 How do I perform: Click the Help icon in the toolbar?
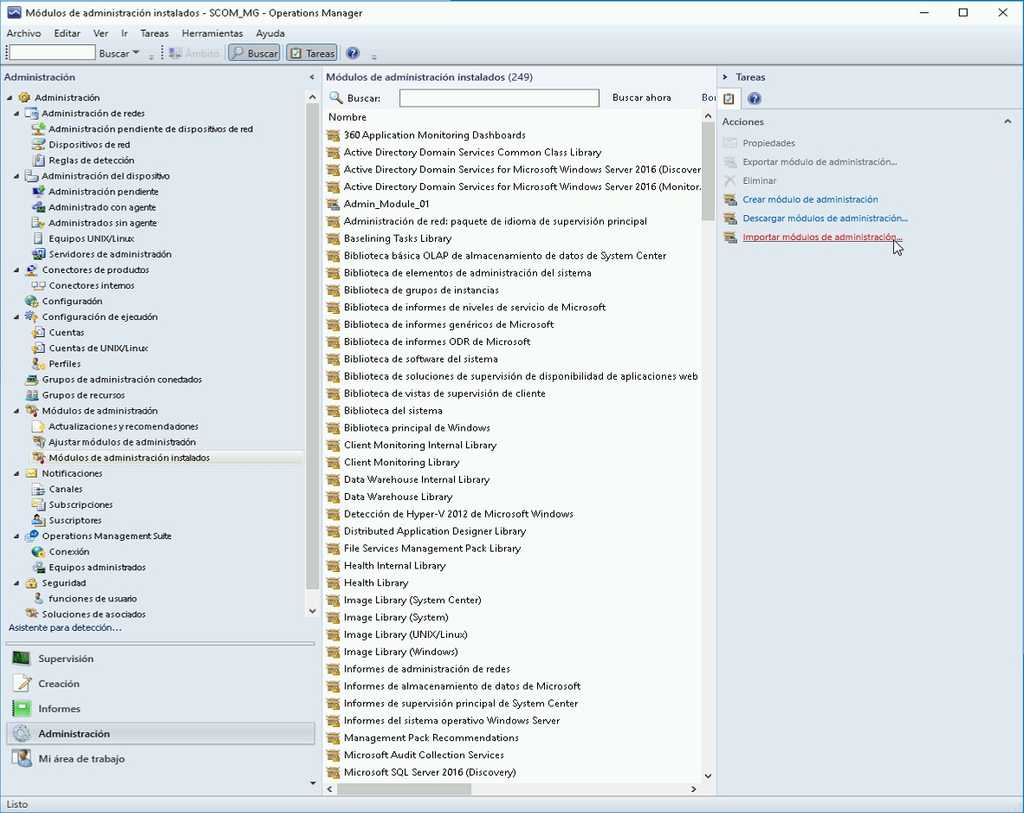[353, 54]
